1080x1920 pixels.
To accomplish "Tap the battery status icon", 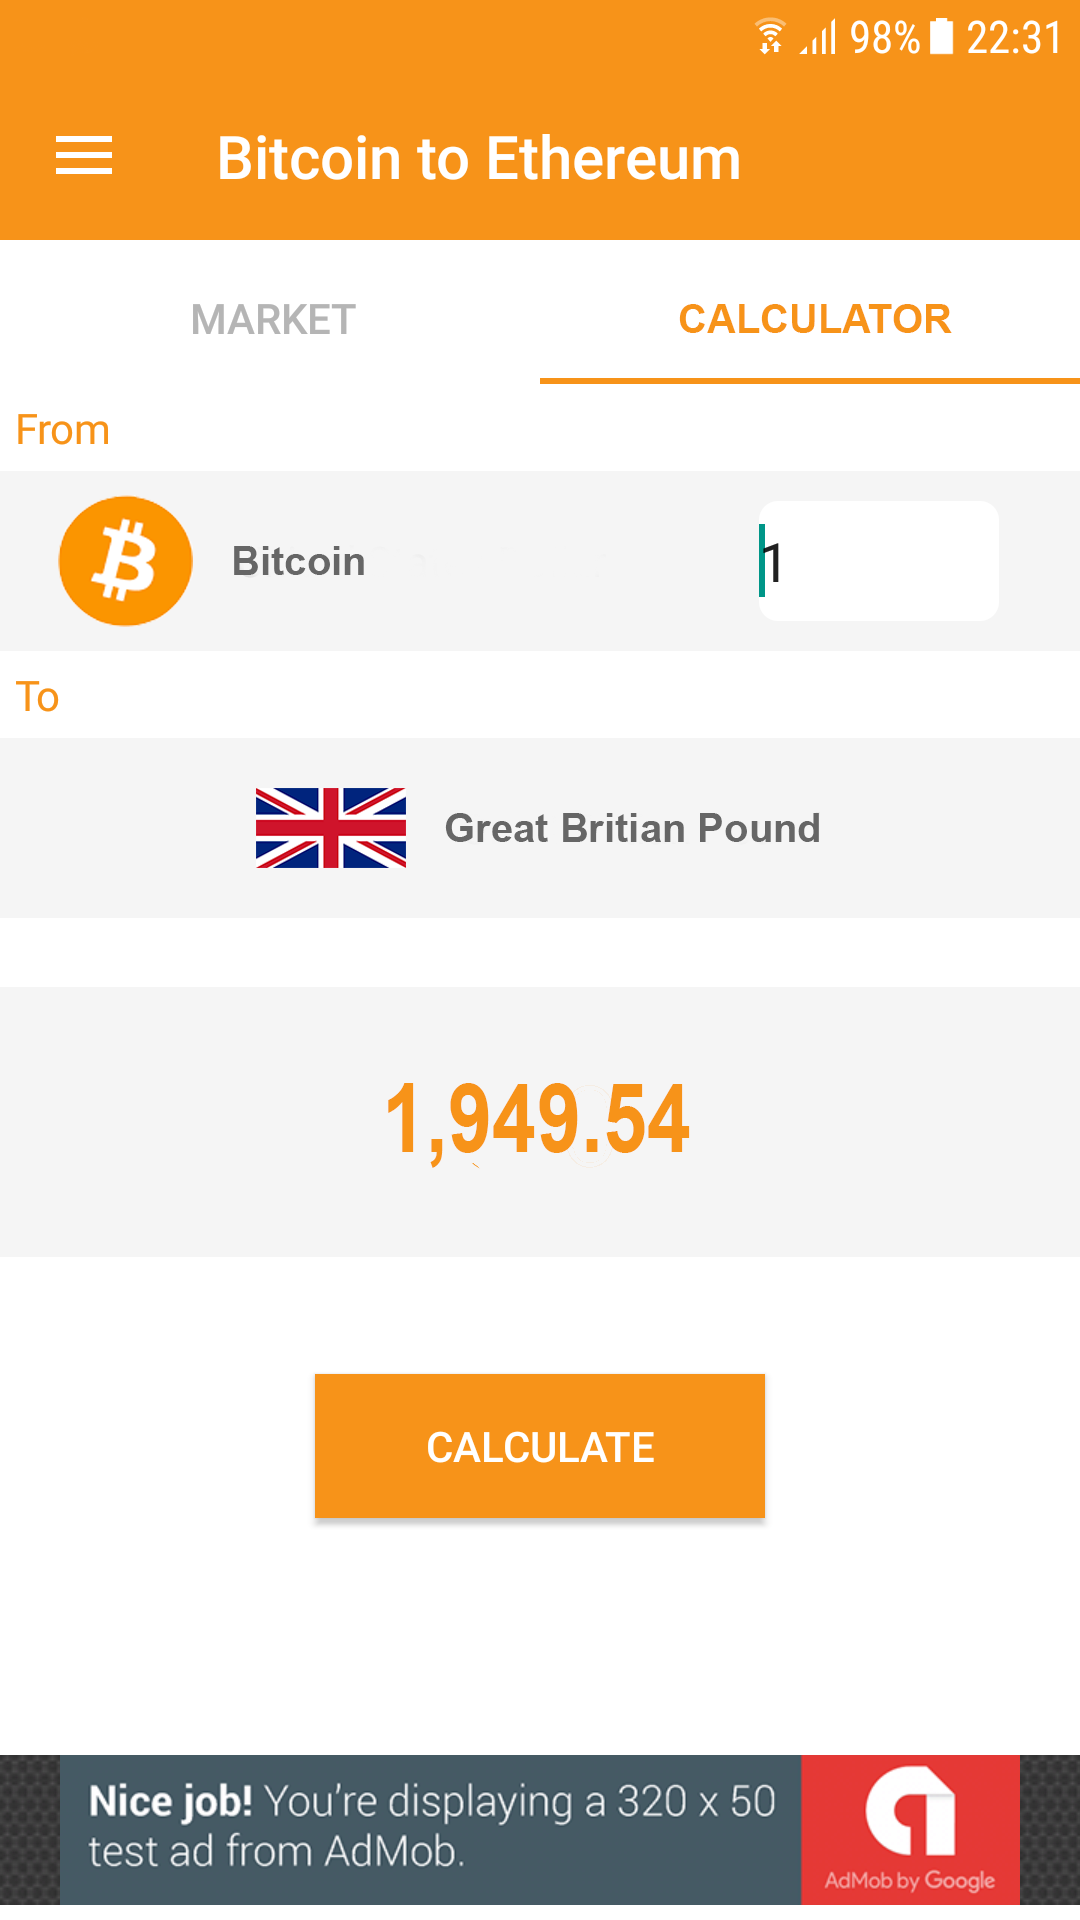I will click(x=941, y=37).
